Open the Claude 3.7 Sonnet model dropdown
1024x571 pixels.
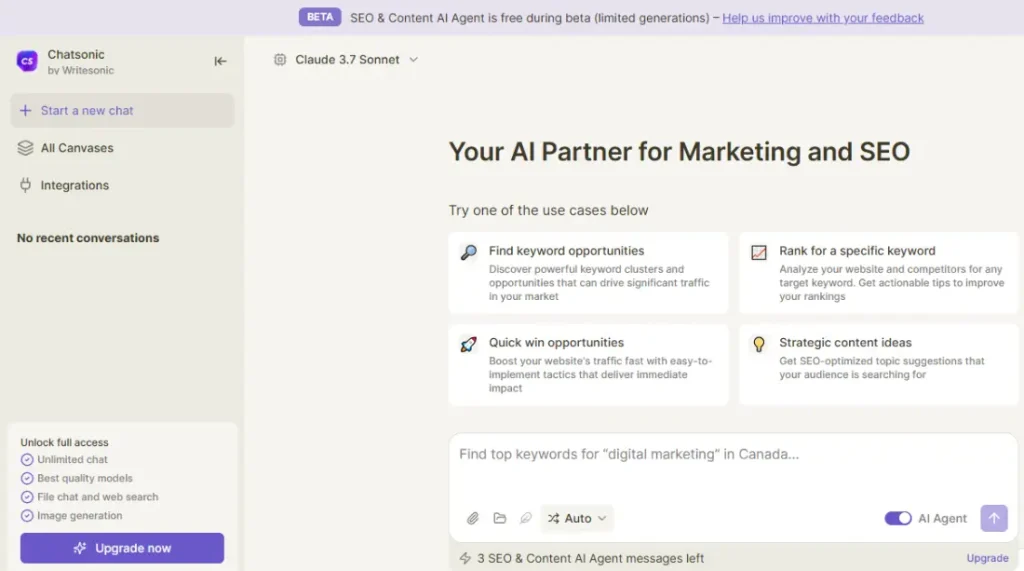click(x=346, y=59)
